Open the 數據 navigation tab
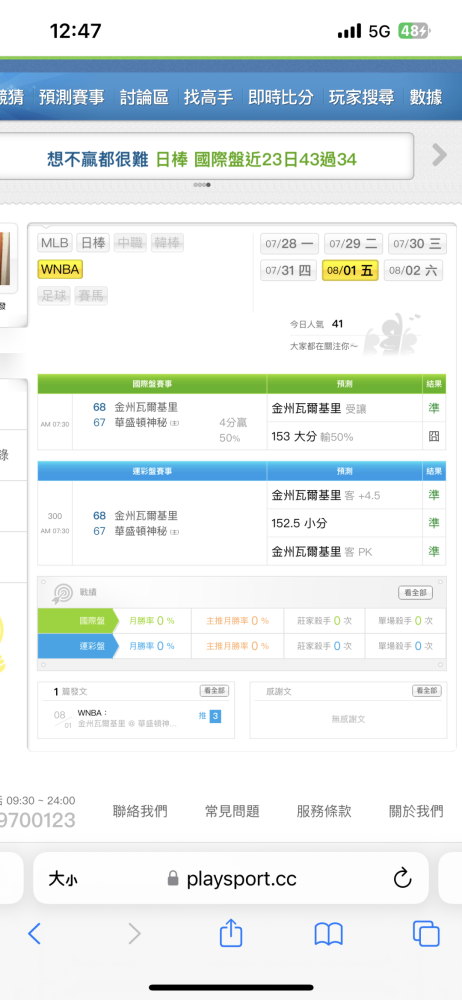Screen dimensions: 462x1000 coord(426,97)
